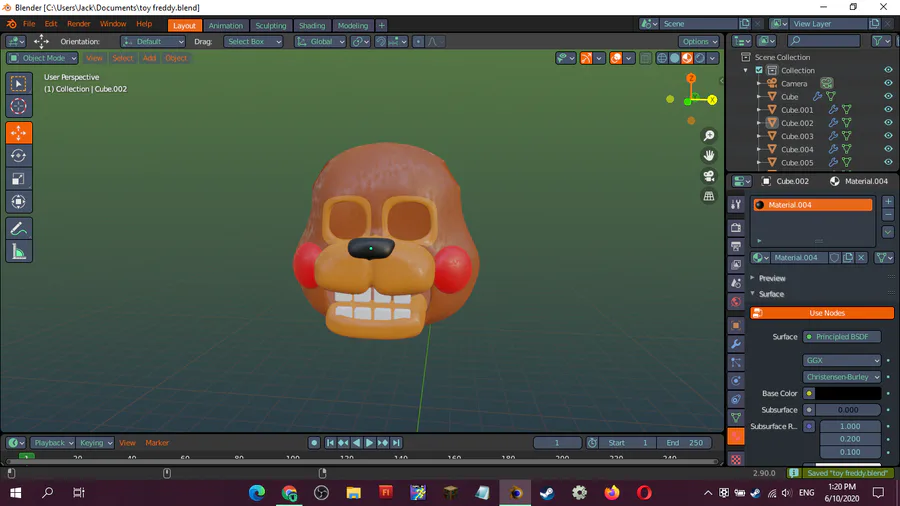The height and width of the screenshot is (506, 900).
Task: Select the Measure tool
Action: coord(18,251)
